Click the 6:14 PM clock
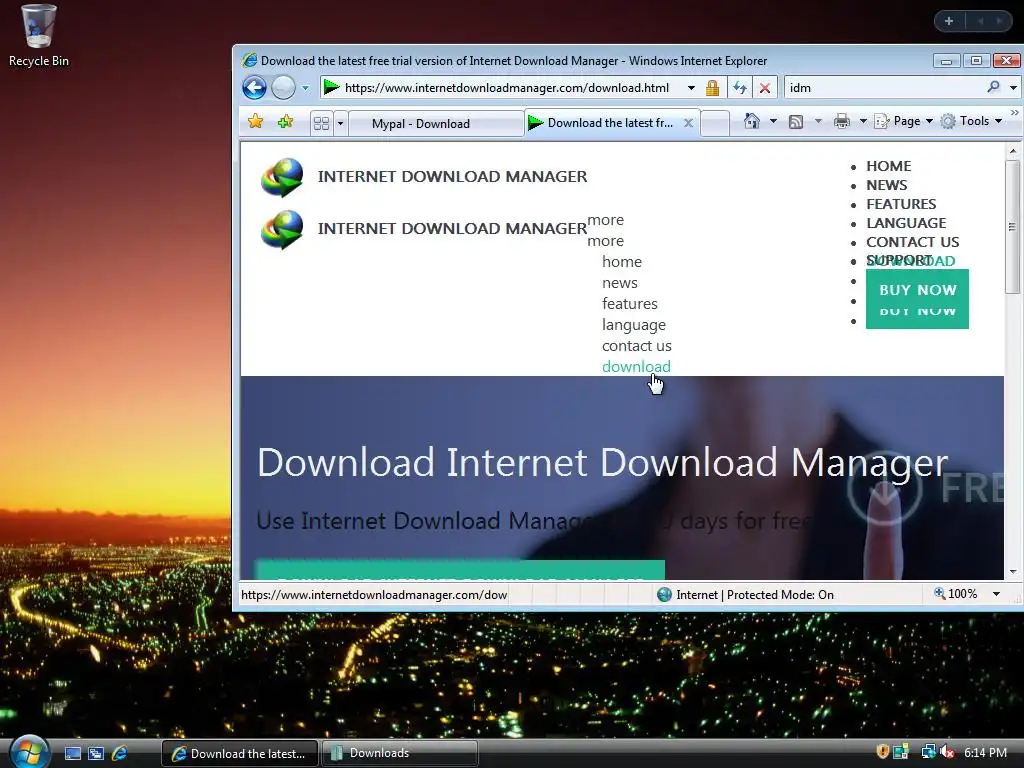The width and height of the screenshot is (1024, 768). (985, 752)
